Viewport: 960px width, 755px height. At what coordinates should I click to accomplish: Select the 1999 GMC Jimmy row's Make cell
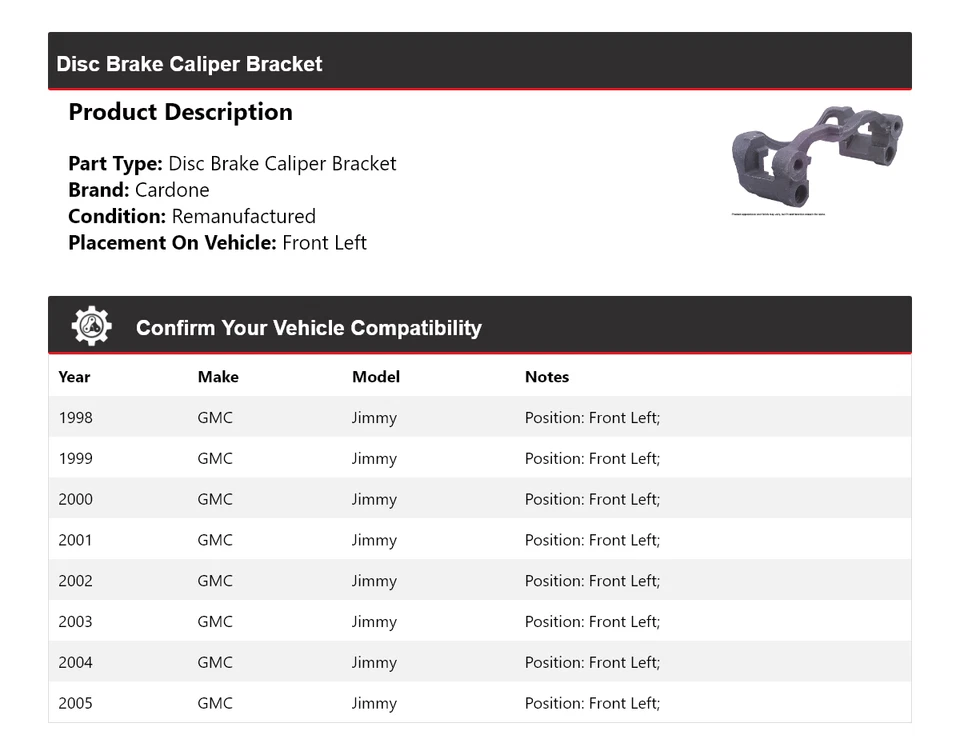(x=215, y=458)
